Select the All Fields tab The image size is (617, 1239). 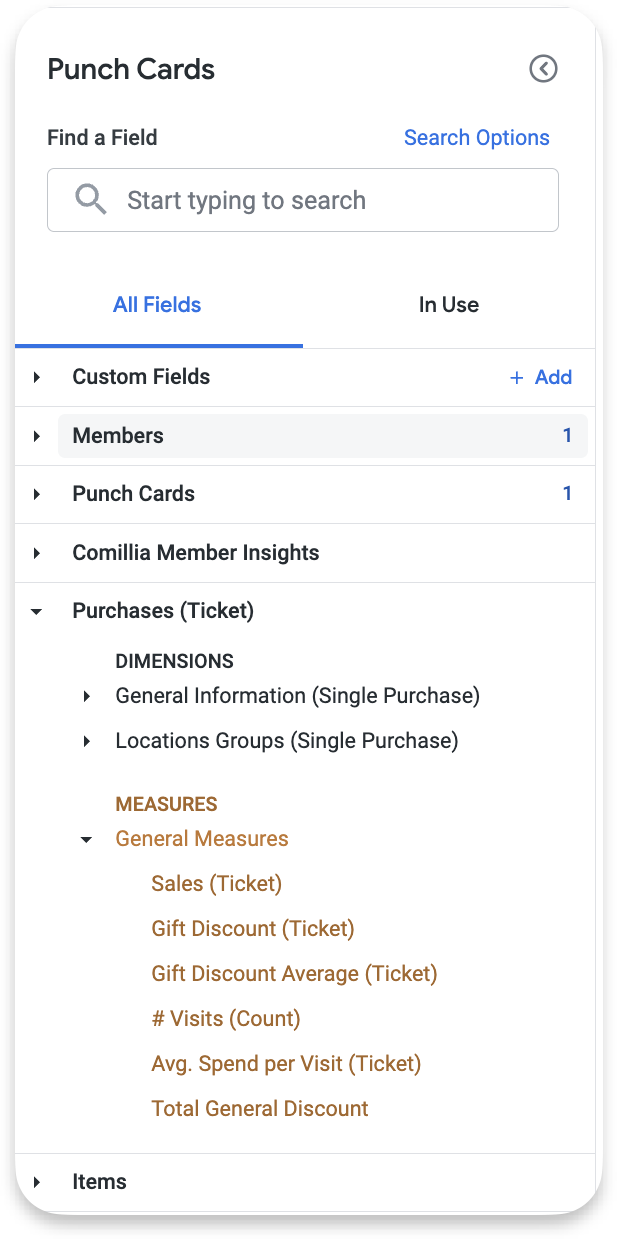[x=157, y=305]
